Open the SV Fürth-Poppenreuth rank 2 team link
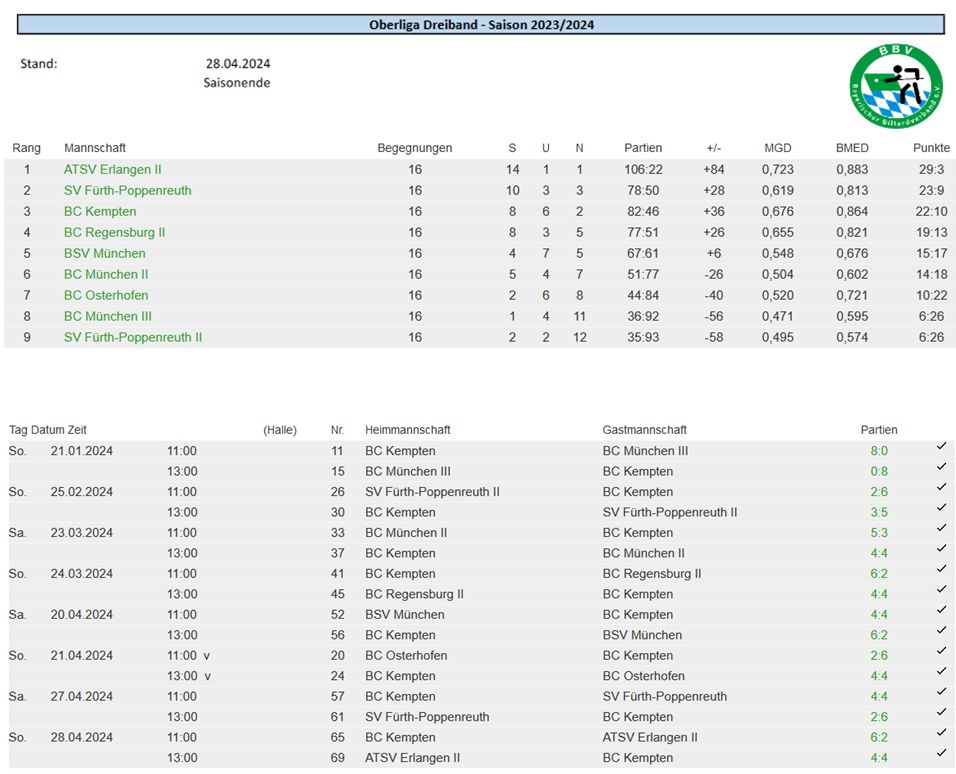This screenshot has width=956, height=774. point(127,190)
